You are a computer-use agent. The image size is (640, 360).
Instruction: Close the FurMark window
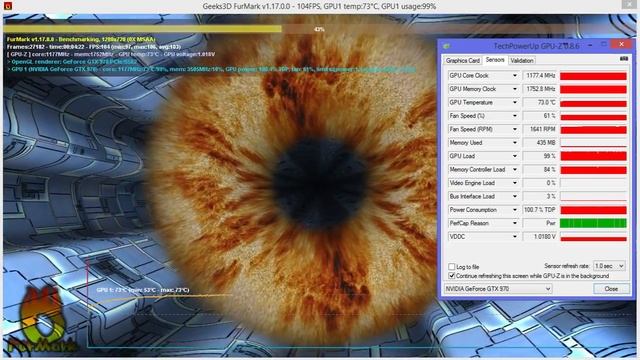629,4
